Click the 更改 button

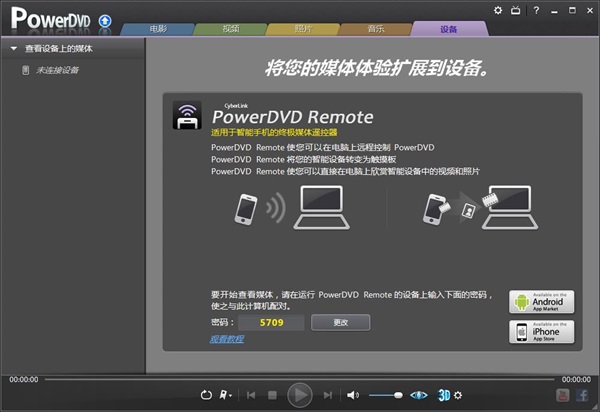point(341,322)
